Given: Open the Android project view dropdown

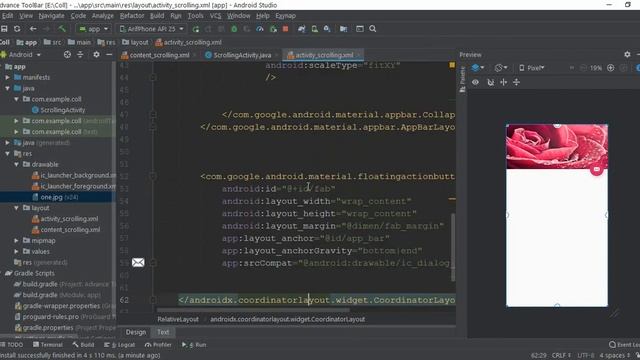Looking at the screenshot, I should (x=21, y=54).
